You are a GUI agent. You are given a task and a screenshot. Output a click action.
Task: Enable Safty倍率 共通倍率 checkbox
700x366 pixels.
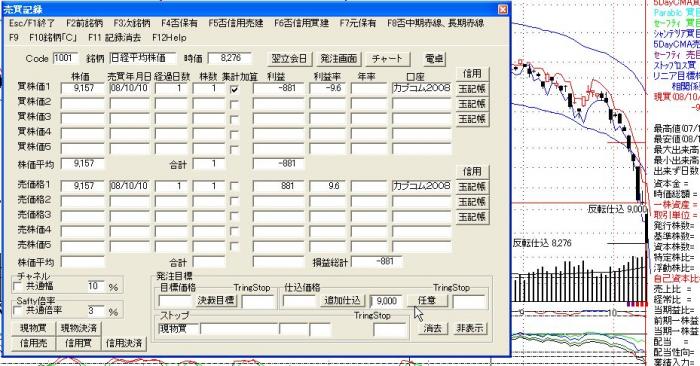click(18, 311)
